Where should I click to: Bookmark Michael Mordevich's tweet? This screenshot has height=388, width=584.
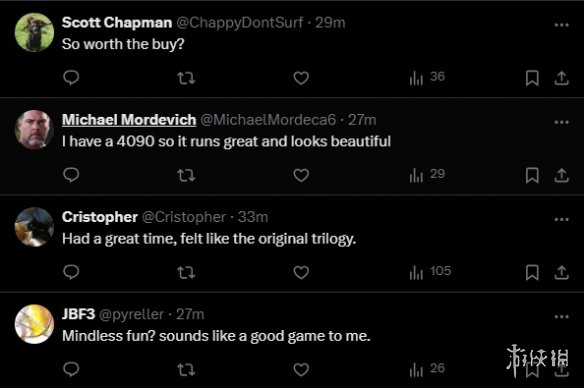coord(532,175)
